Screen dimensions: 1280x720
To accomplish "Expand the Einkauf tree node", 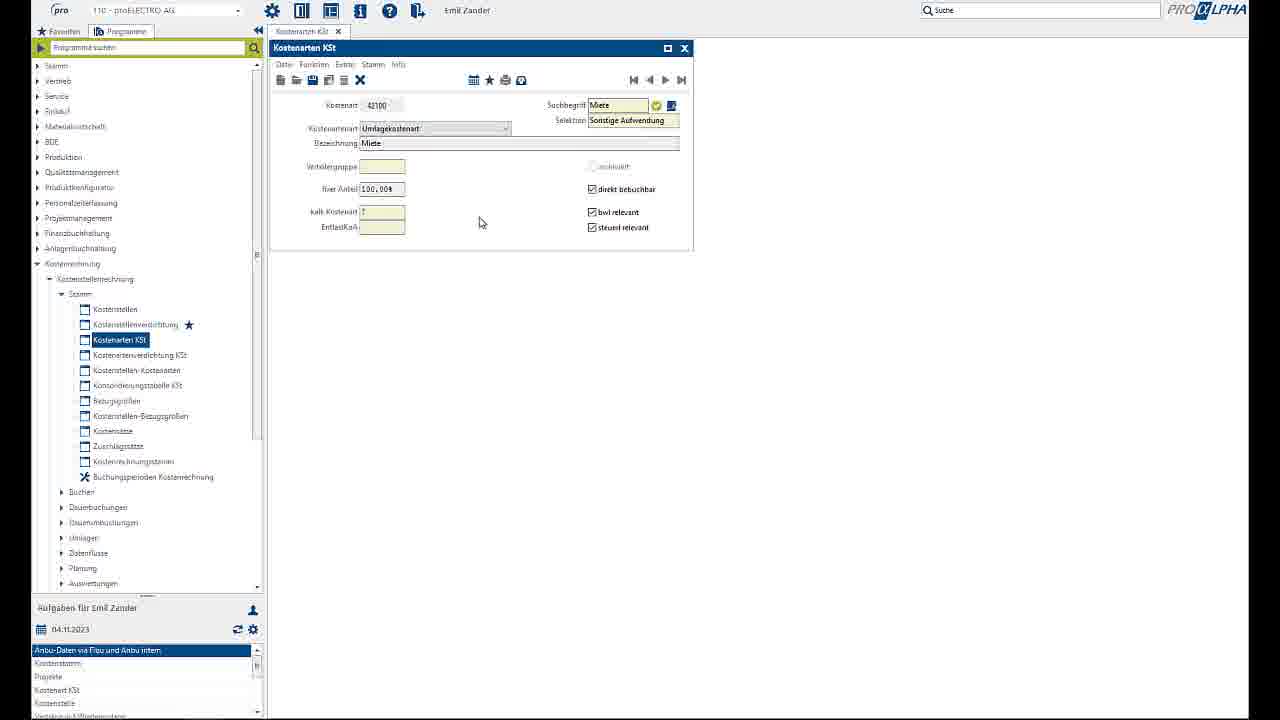I will pos(38,111).
